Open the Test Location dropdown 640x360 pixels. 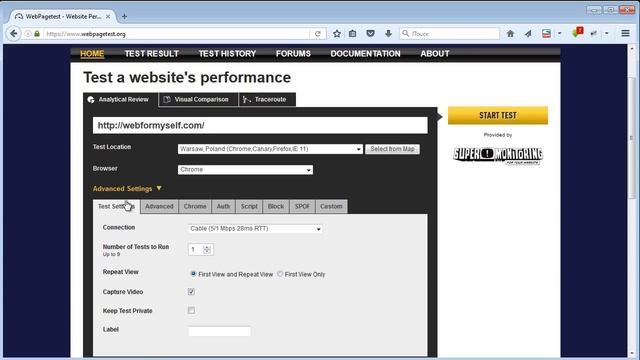(x=270, y=149)
